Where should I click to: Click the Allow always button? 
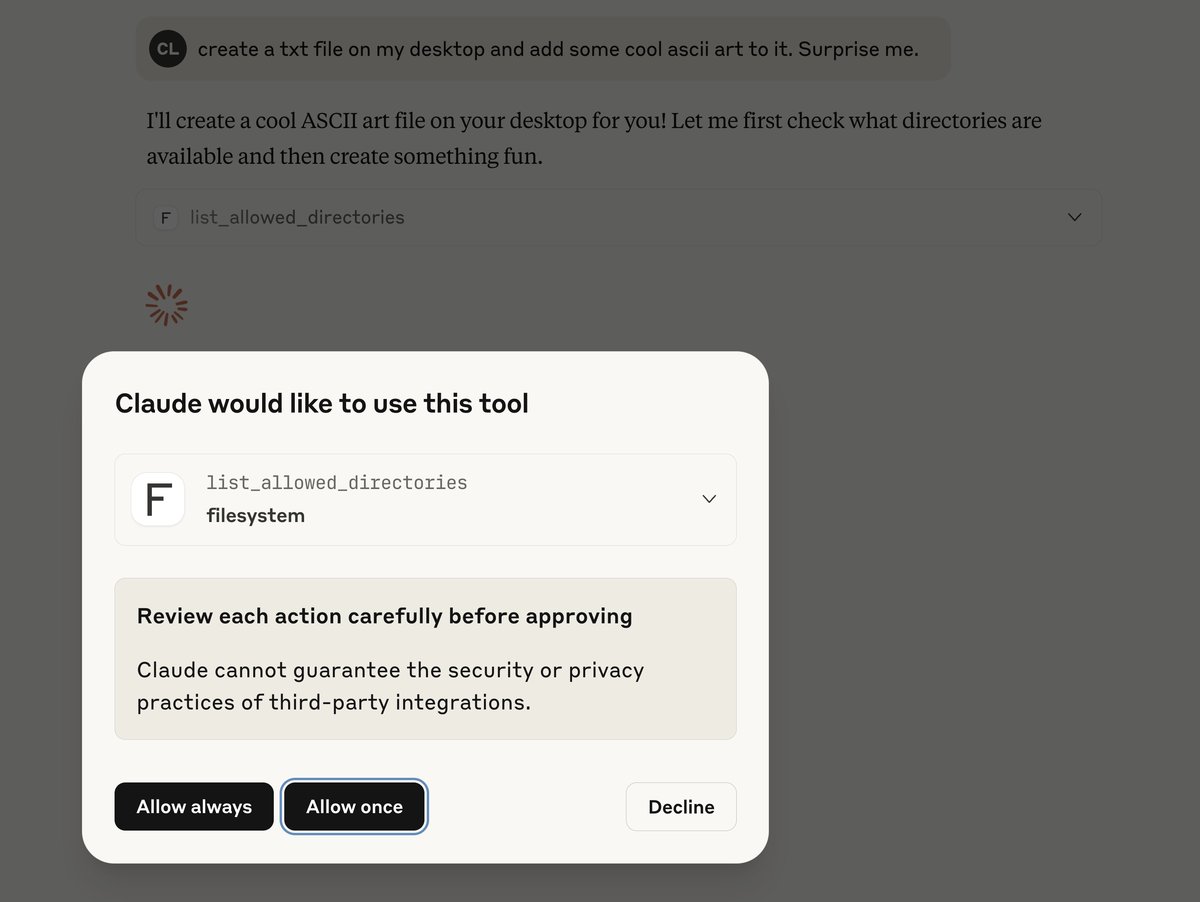[194, 807]
